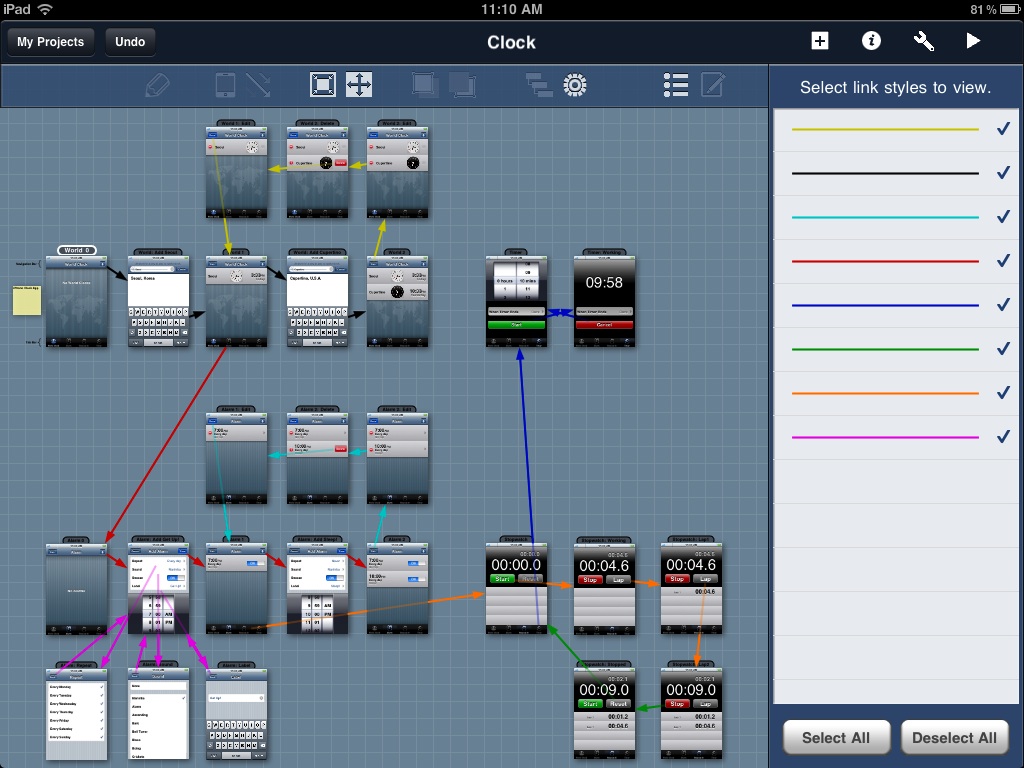Open the wrench settings tool
Screen dimensions: 1024x768
coord(924,41)
